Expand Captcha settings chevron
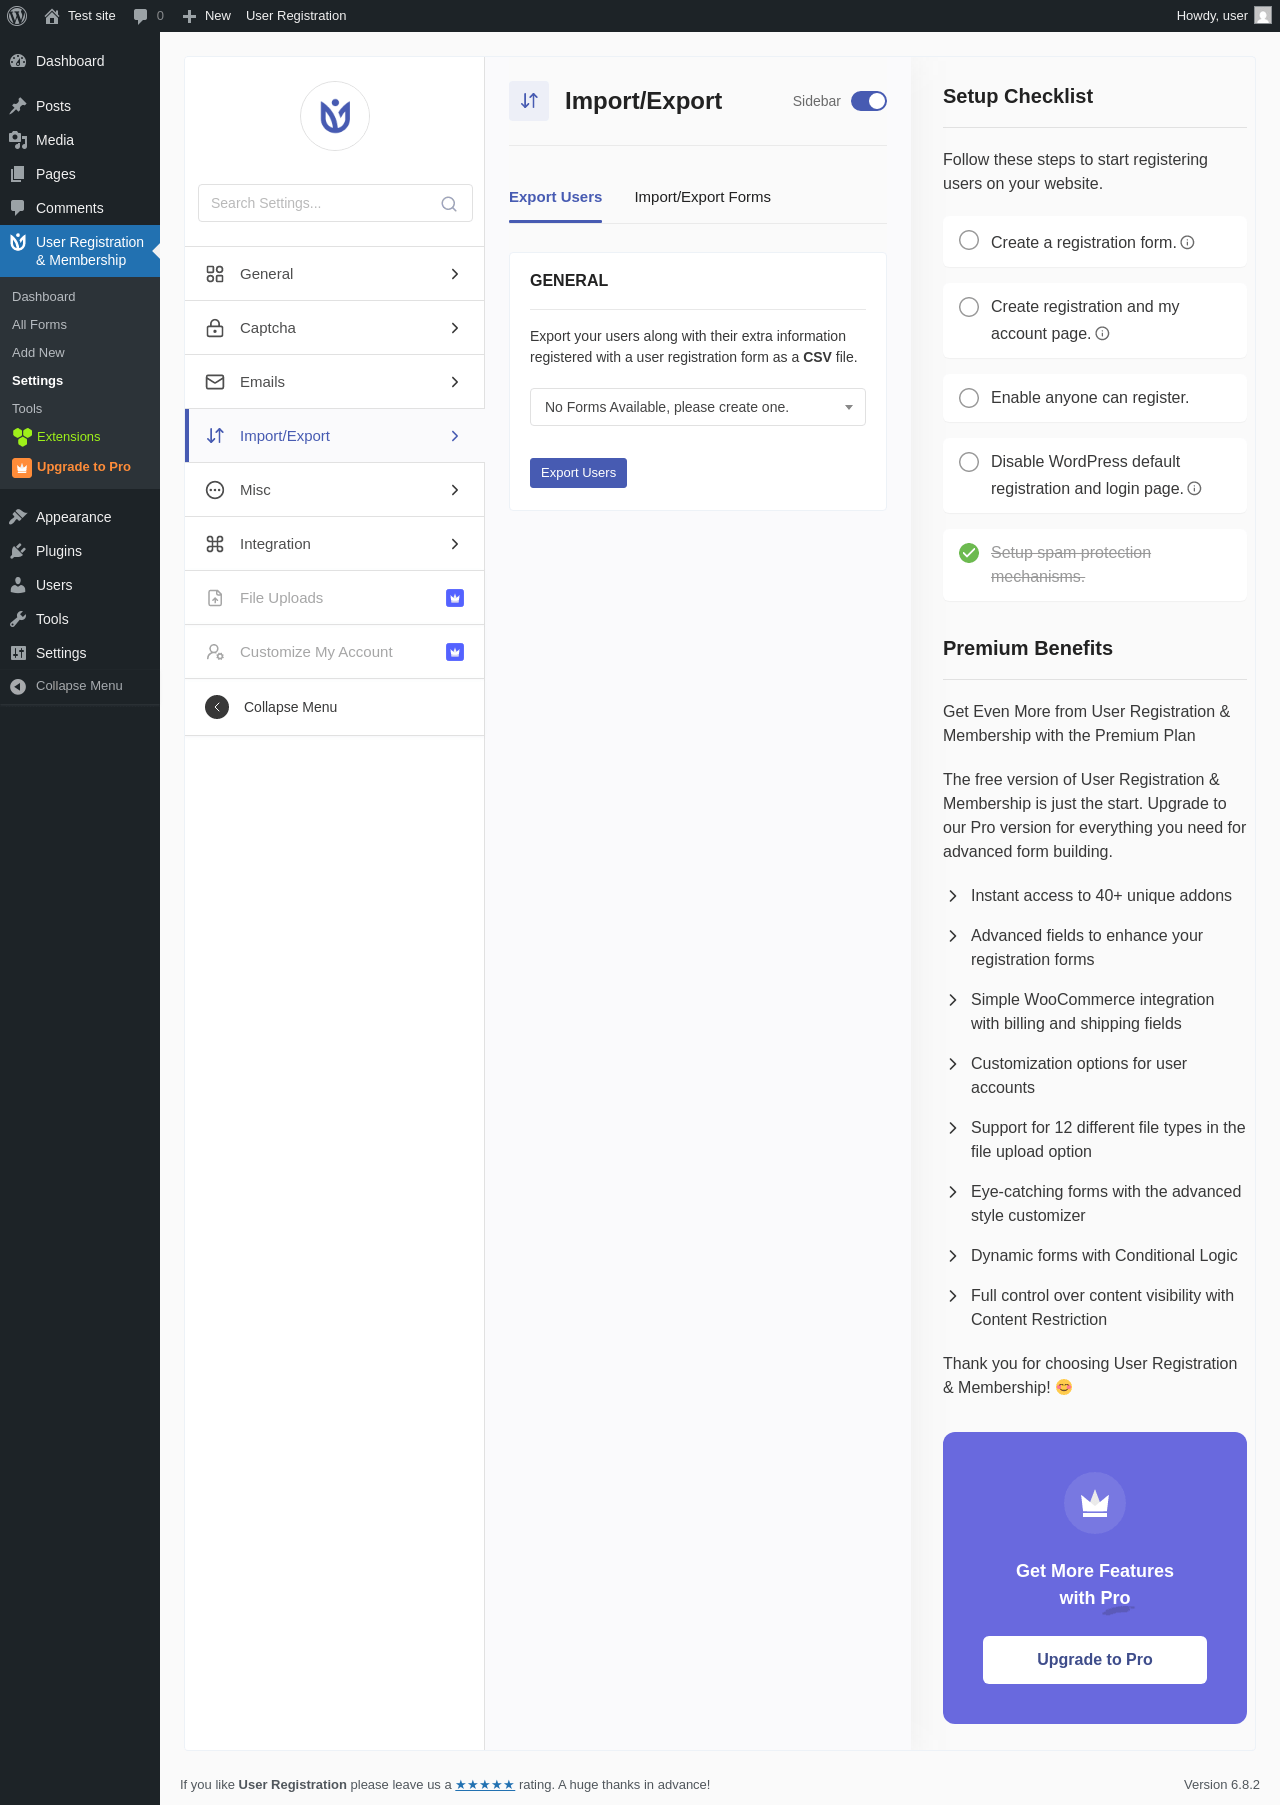 coord(455,328)
